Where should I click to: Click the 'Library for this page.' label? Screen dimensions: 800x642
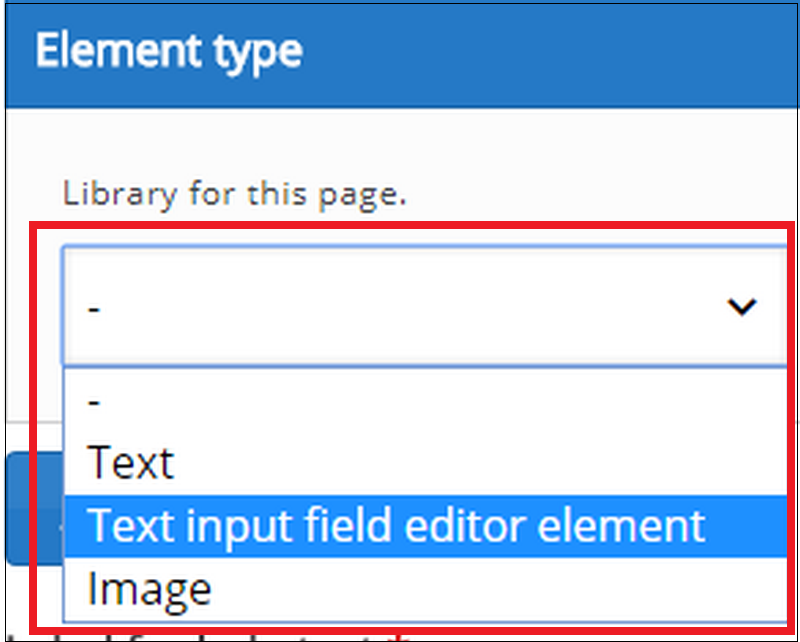click(234, 194)
